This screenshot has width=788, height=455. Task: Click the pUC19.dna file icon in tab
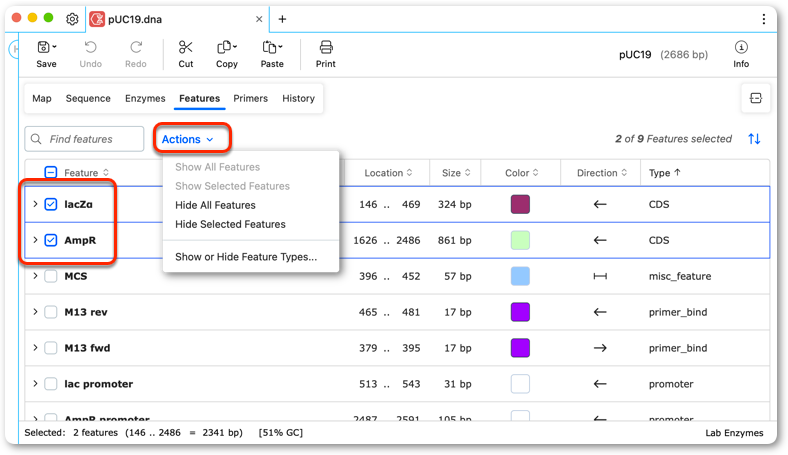click(97, 19)
